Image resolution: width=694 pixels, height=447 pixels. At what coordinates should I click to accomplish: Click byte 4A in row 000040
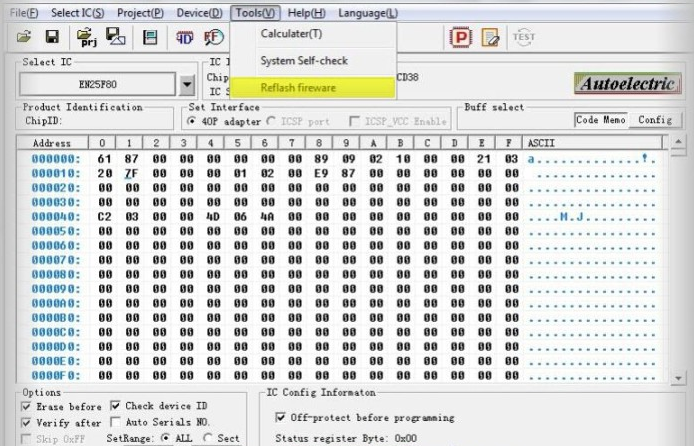point(267,217)
